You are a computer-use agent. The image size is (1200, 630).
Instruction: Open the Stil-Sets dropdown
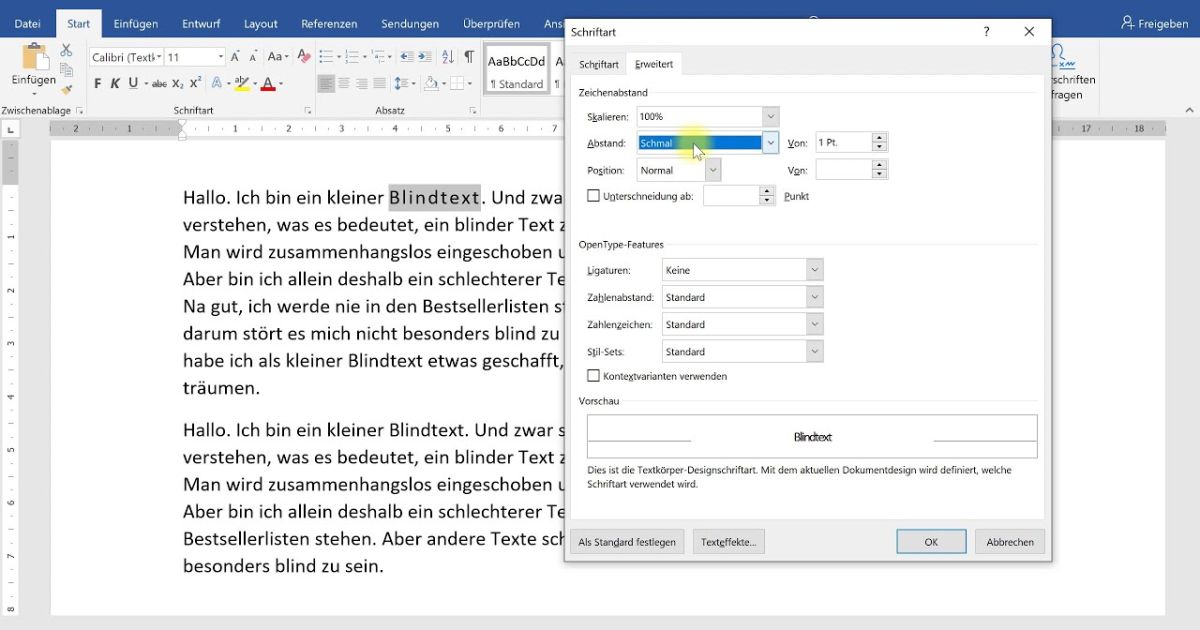point(815,351)
